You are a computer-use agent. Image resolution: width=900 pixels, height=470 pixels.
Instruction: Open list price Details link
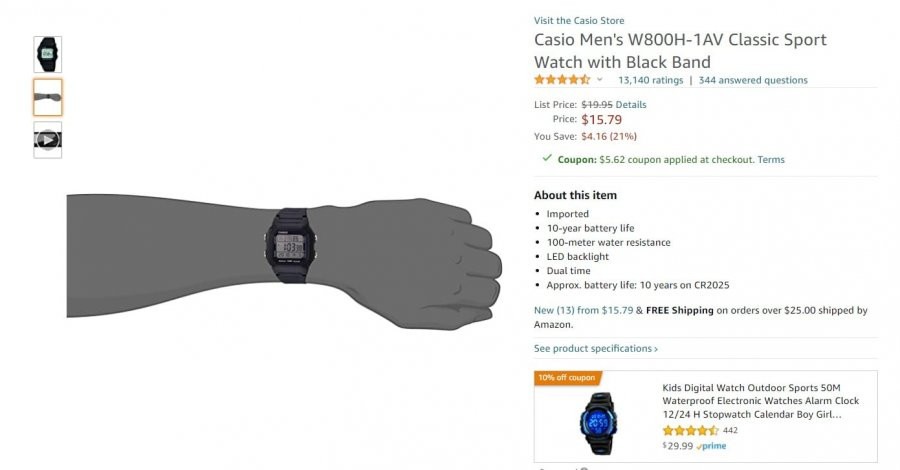[631, 104]
